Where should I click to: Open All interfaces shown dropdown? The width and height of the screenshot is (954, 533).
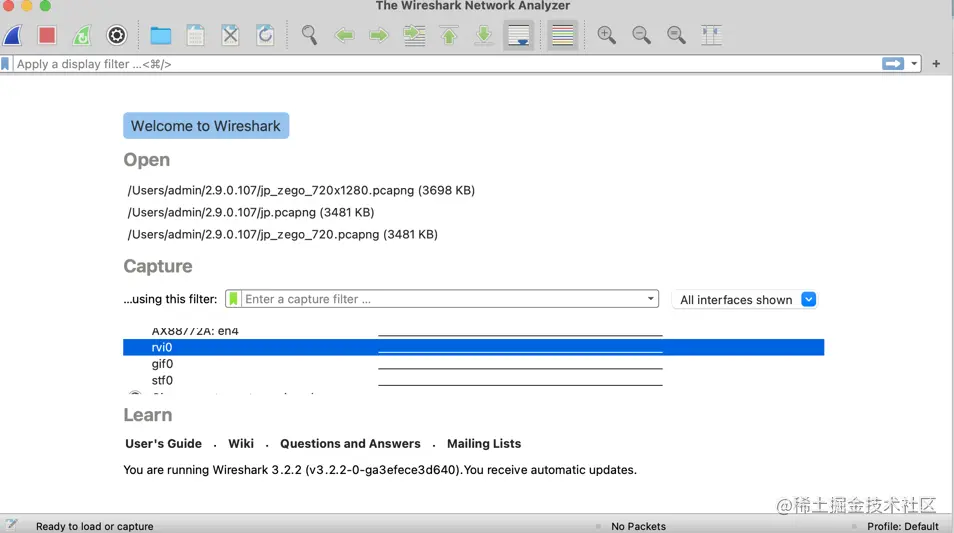pos(745,299)
